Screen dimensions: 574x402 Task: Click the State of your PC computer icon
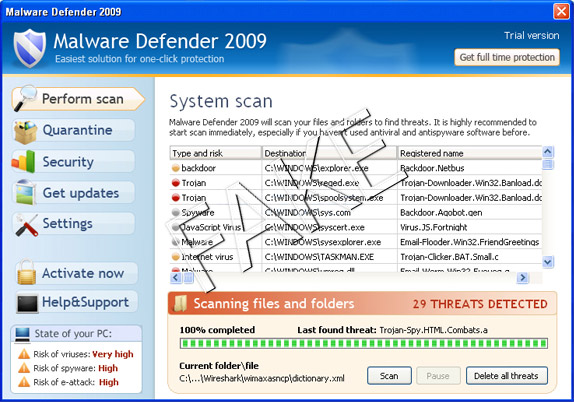pos(22,334)
